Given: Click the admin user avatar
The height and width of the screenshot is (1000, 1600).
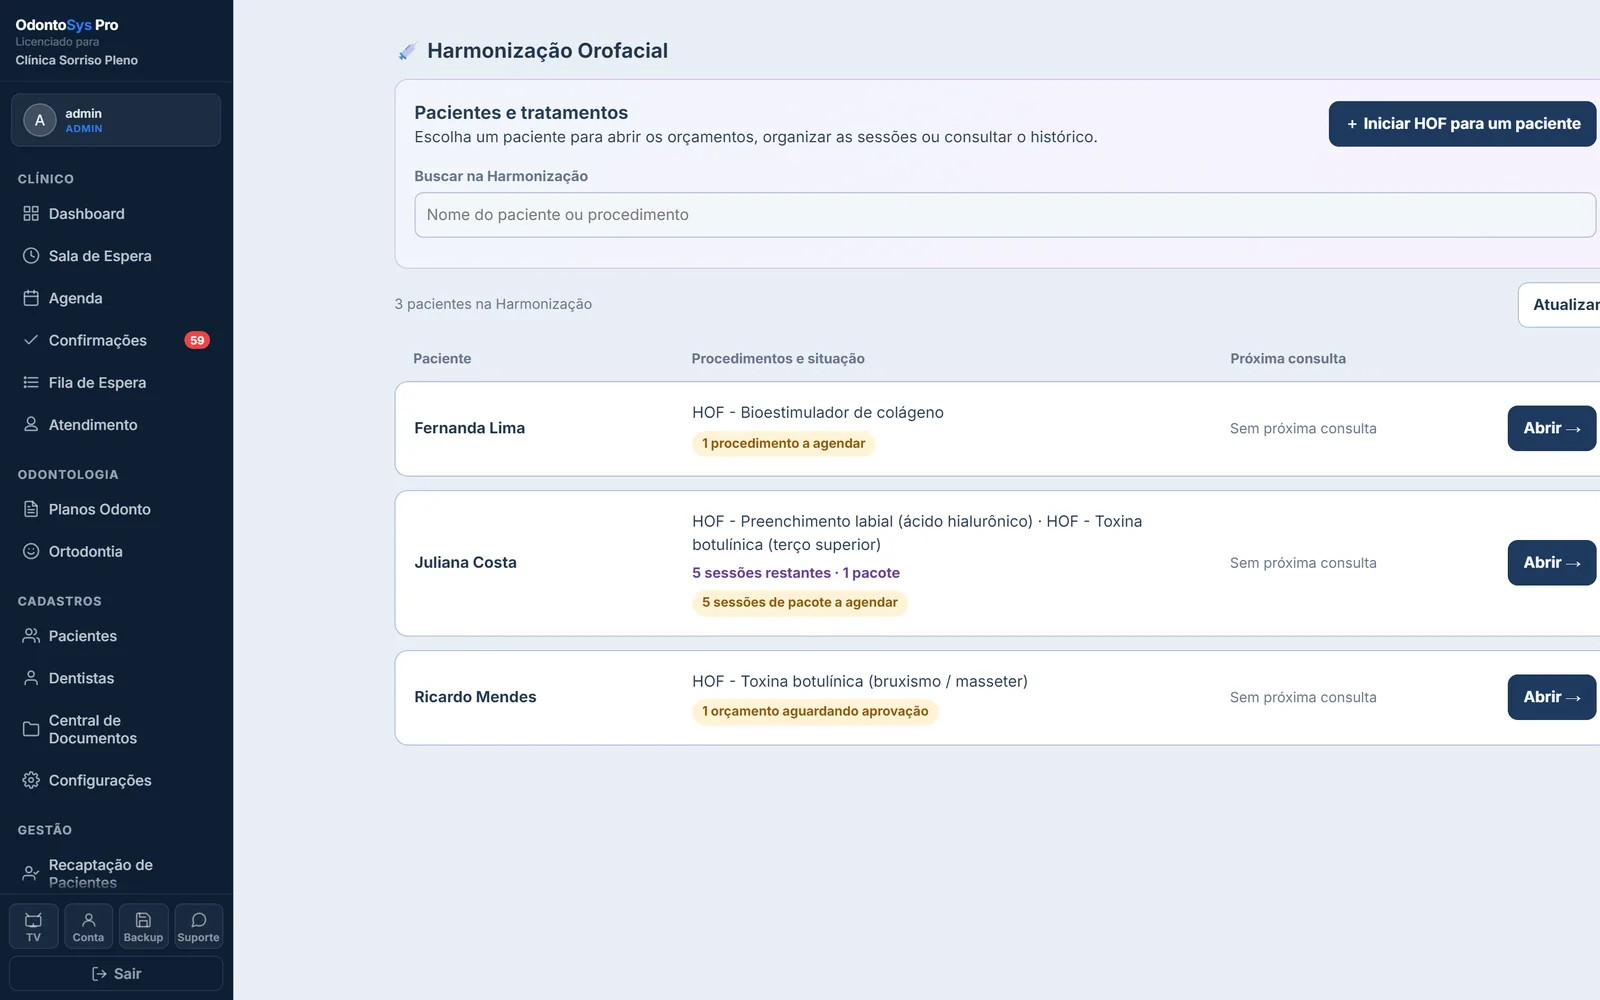Looking at the screenshot, I should point(40,120).
